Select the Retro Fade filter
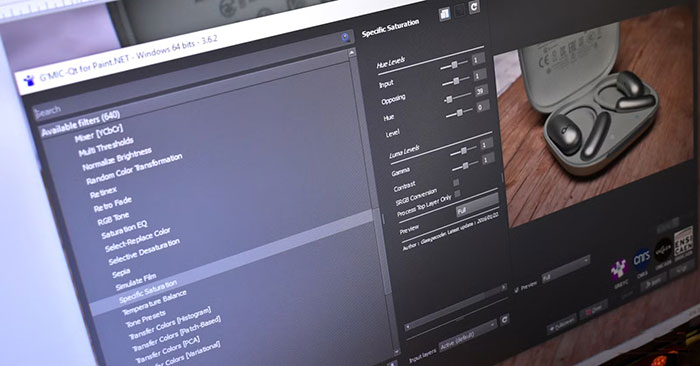 pos(112,204)
